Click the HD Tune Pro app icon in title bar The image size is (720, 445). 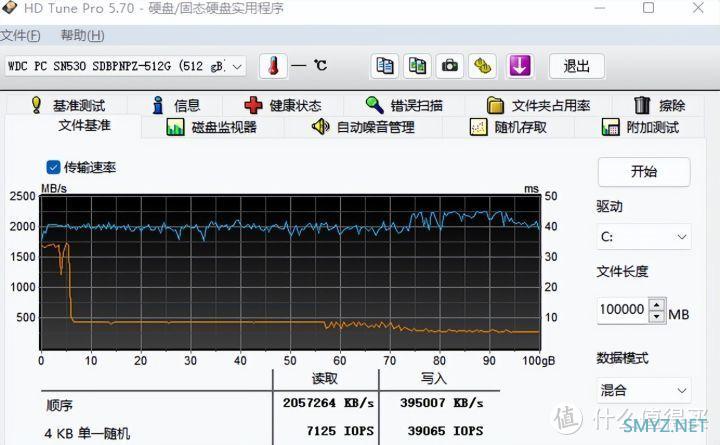click(x=9, y=7)
